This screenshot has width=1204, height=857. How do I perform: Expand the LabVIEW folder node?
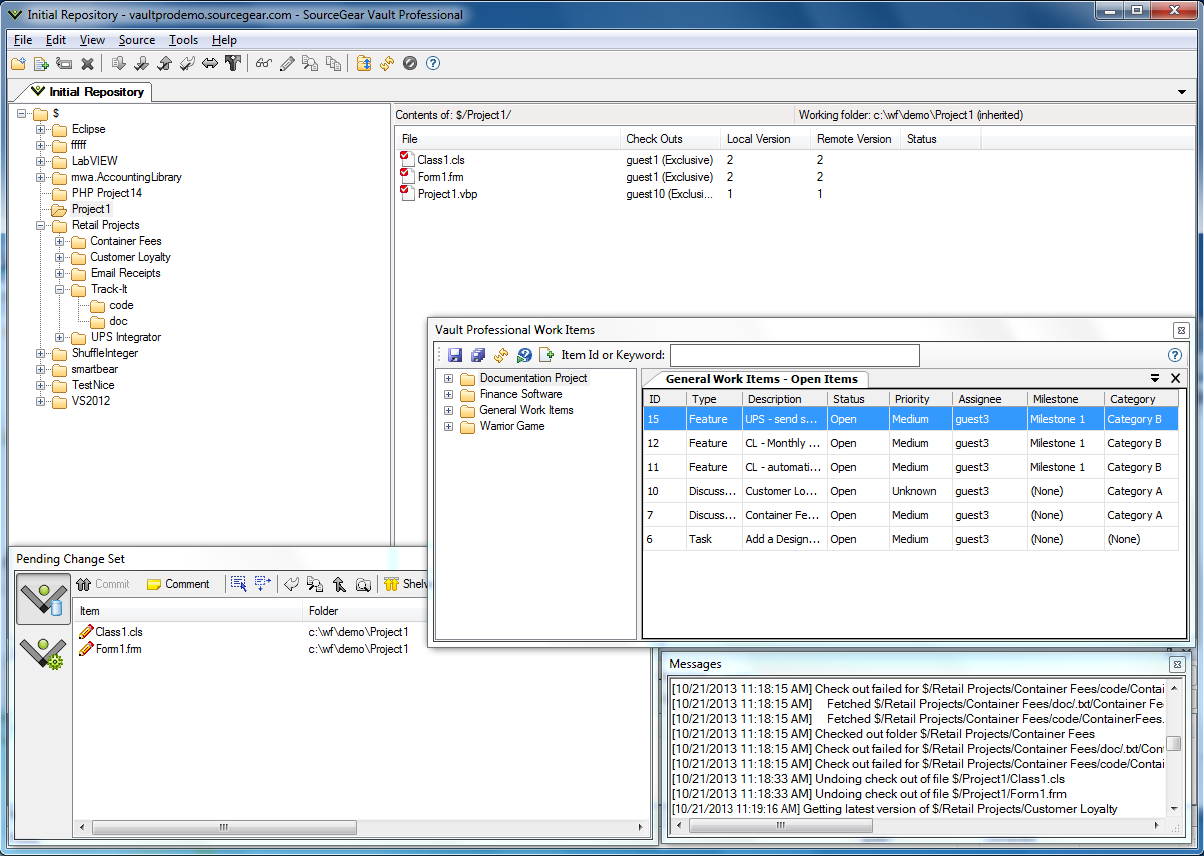[41, 161]
